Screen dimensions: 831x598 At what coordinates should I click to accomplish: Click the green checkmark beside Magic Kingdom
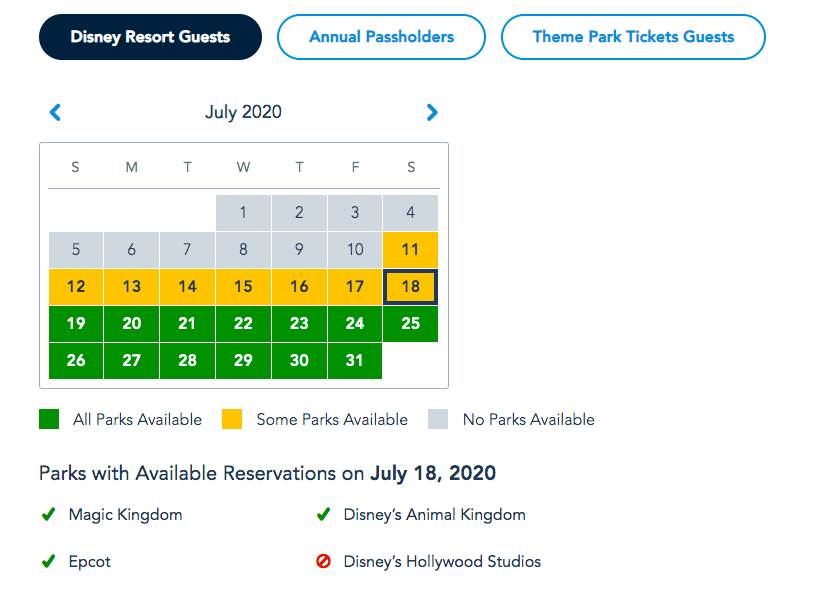coord(48,515)
